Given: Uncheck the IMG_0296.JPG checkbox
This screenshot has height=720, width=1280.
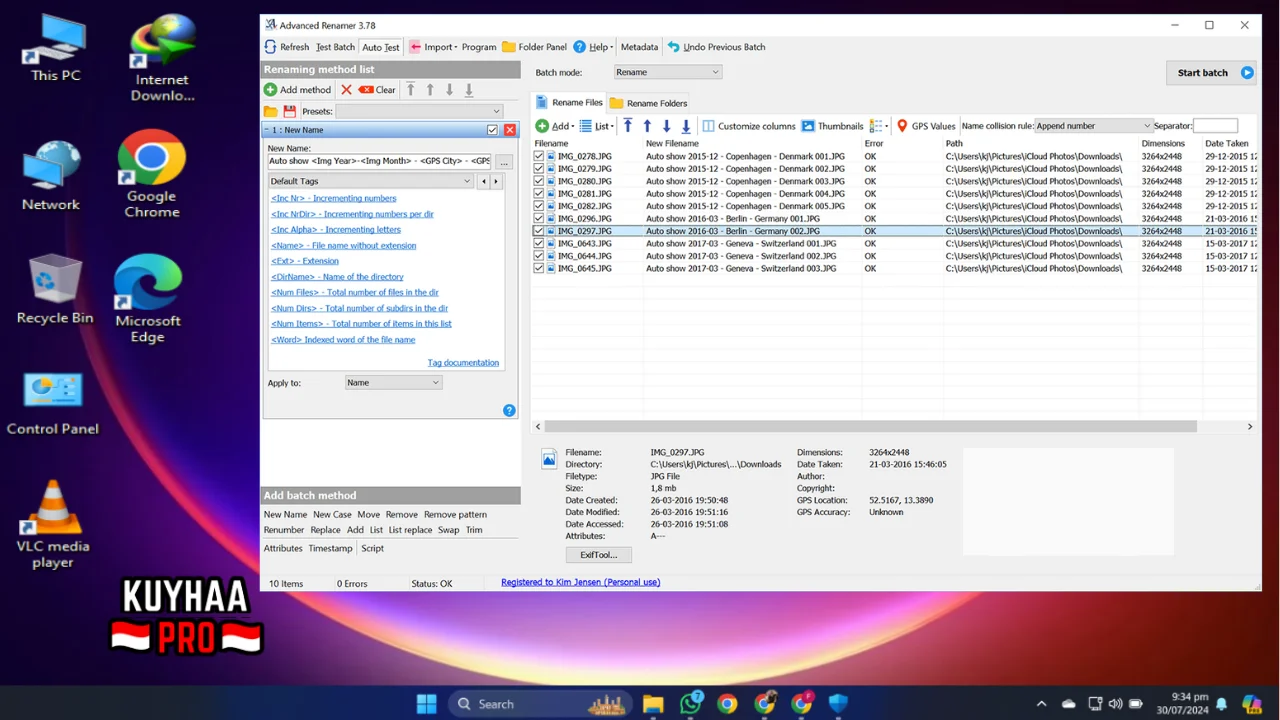Looking at the screenshot, I should click(x=539, y=219).
